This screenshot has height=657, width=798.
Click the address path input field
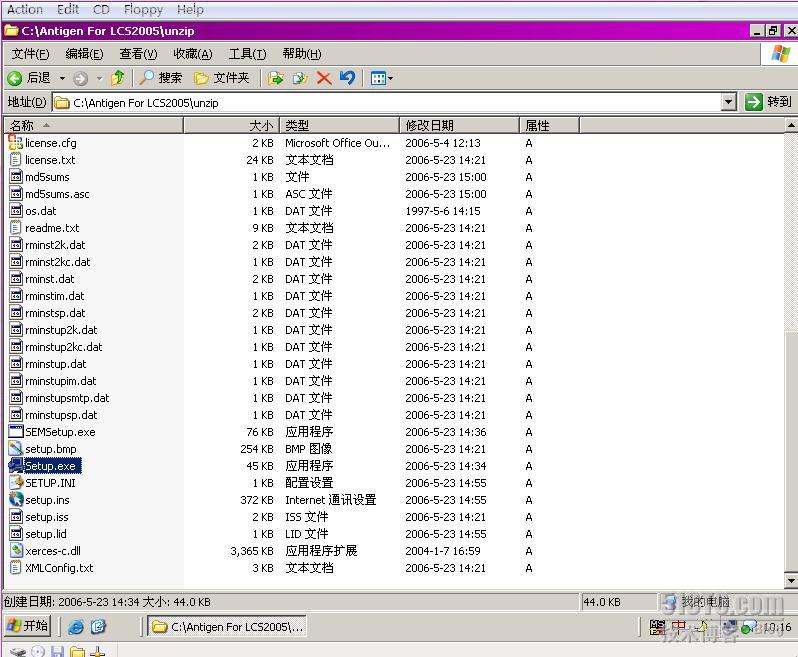(387, 103)
